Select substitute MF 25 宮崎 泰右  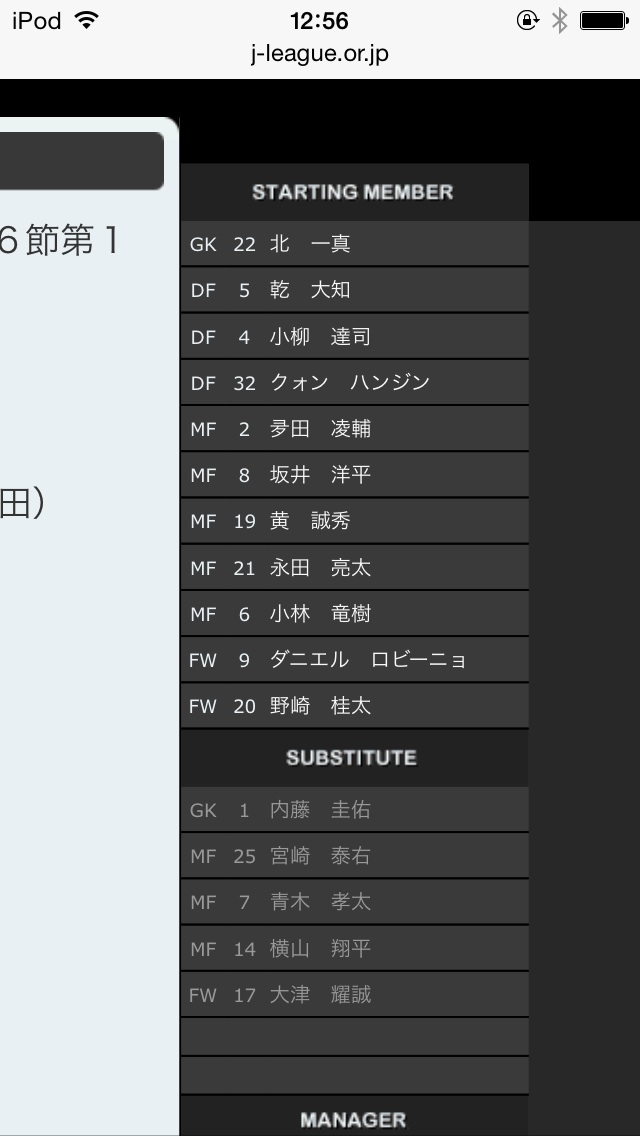354,856
